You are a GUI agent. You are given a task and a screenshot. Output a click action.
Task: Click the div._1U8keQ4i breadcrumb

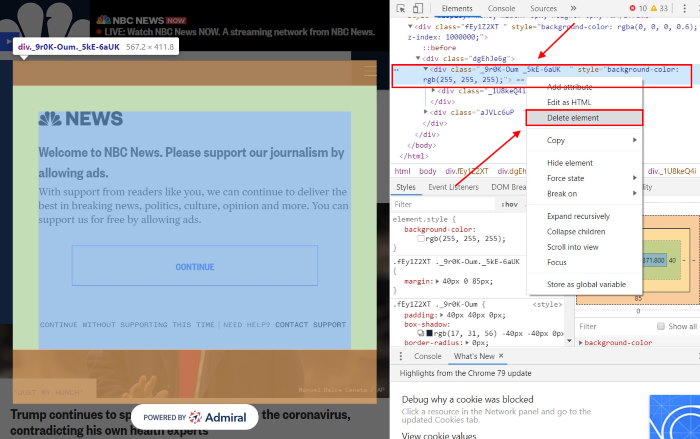(671, 171)
